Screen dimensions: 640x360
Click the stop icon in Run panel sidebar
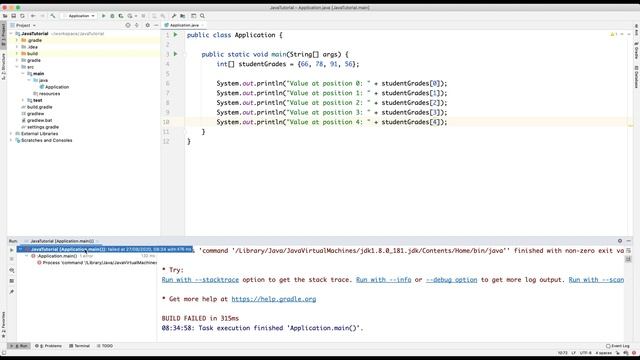(x=11, y=259)
